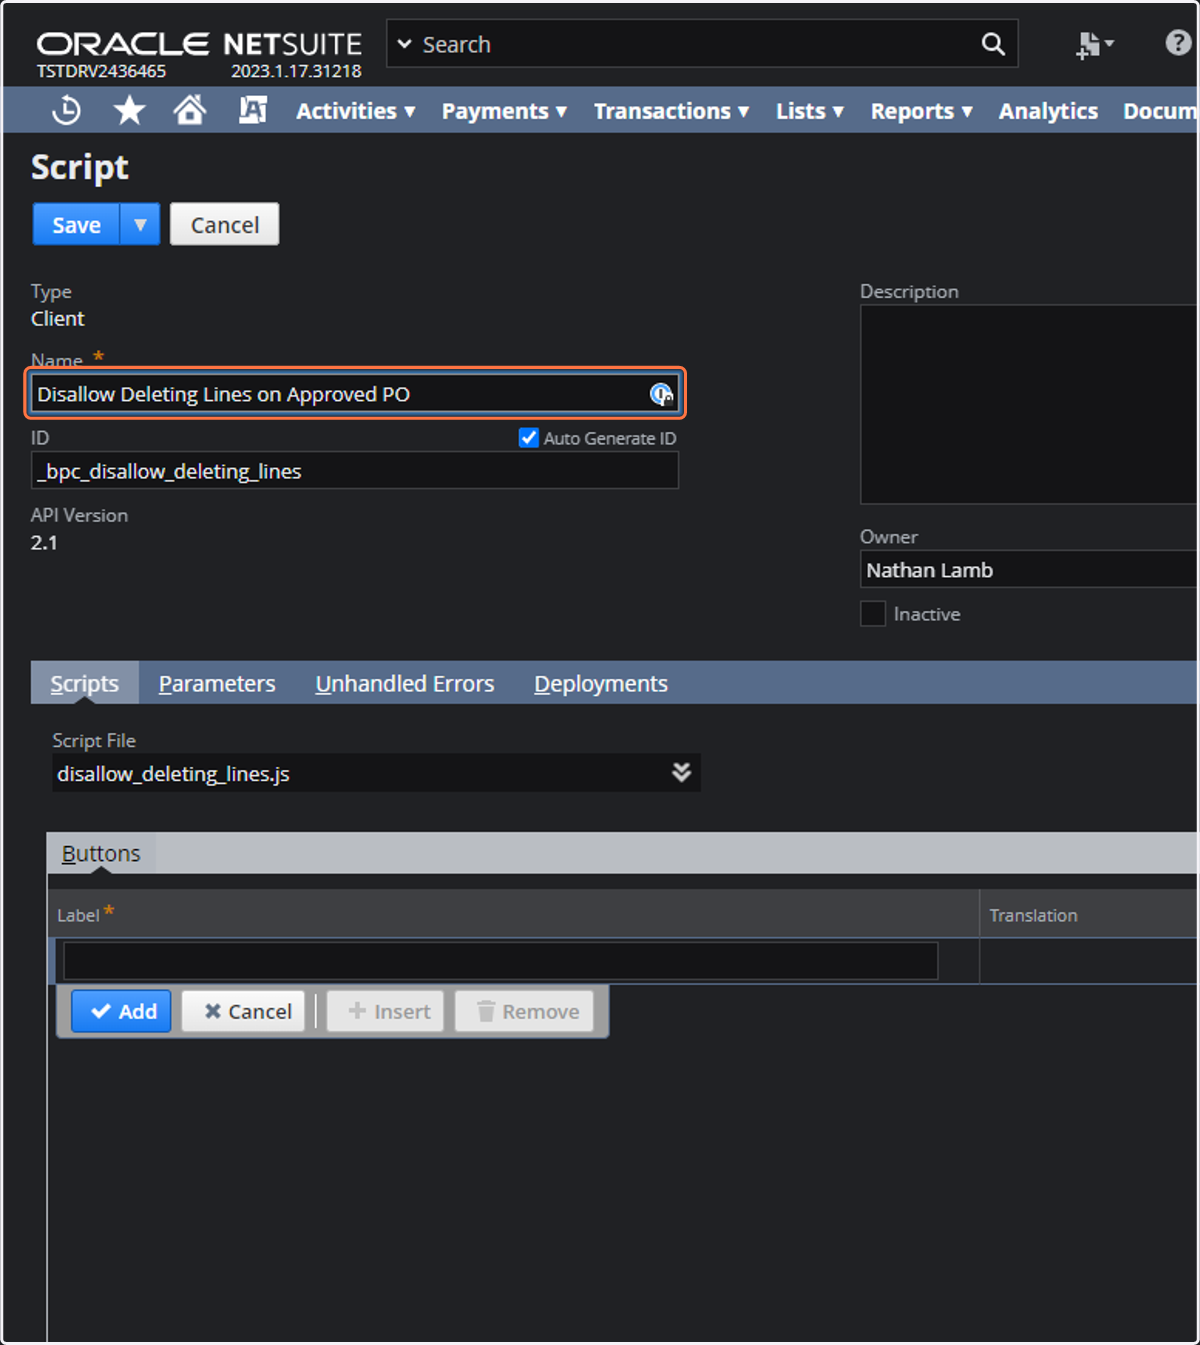Image resolution: width=1200 pixels, height=1345 pixels.
Task: Click the Oracle NetSuite logo
Action: click(199, 44)
